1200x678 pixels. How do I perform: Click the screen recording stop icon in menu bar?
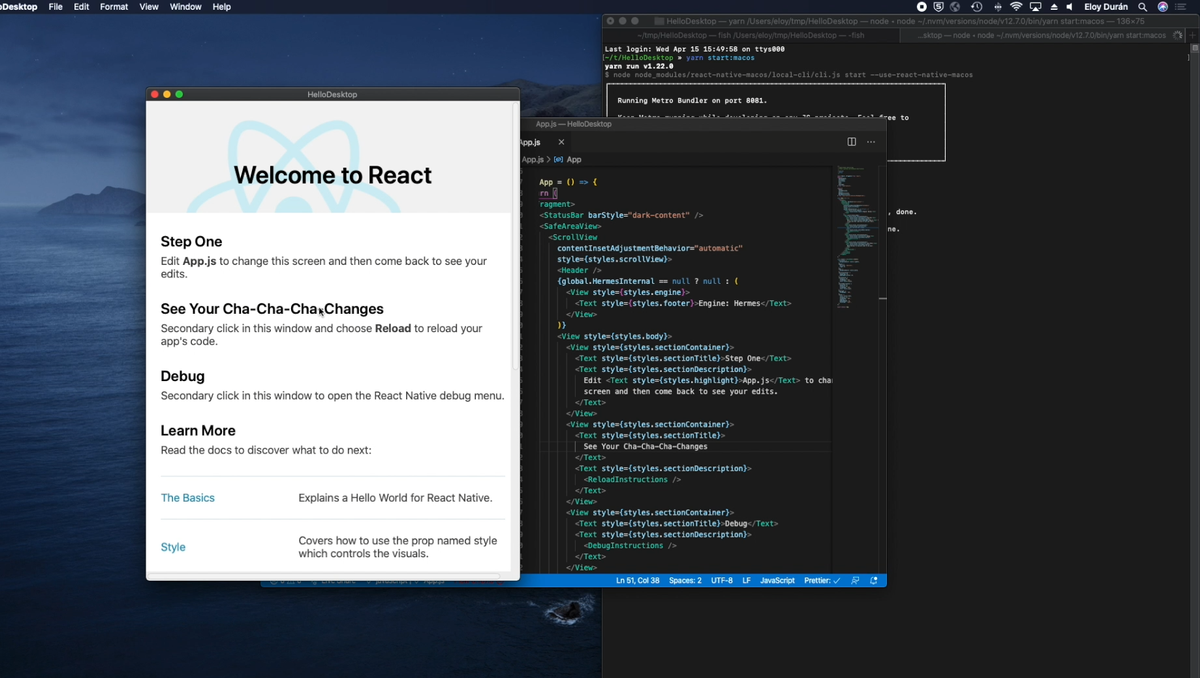[x=922, y=6]
